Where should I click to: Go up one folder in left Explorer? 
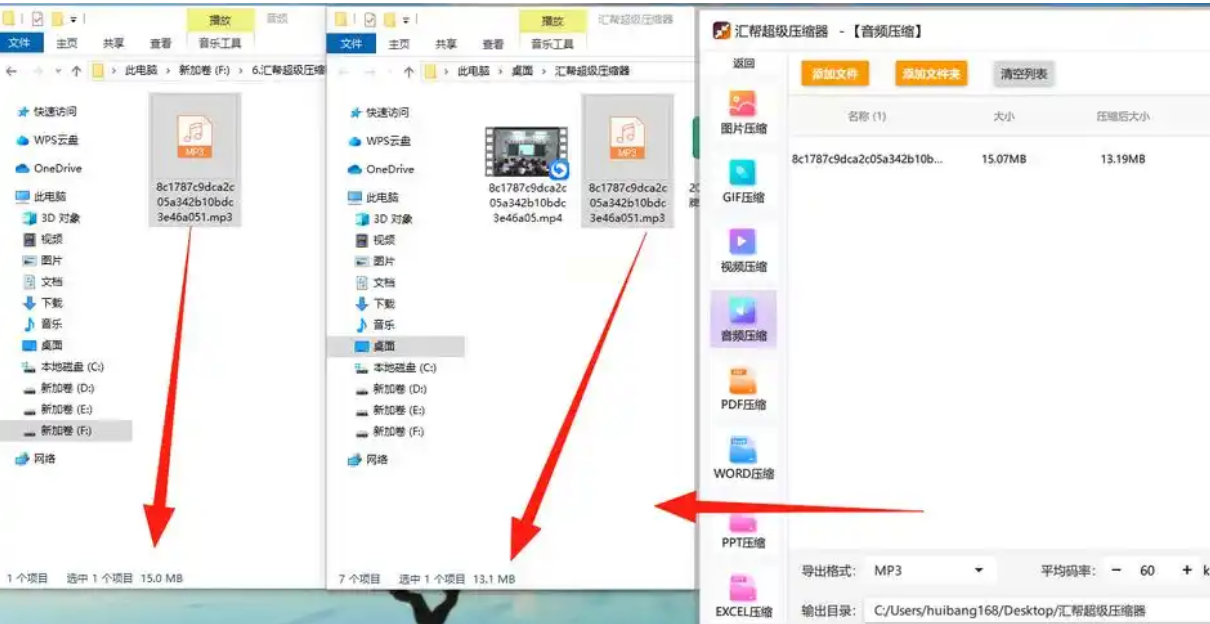[76, 71]
